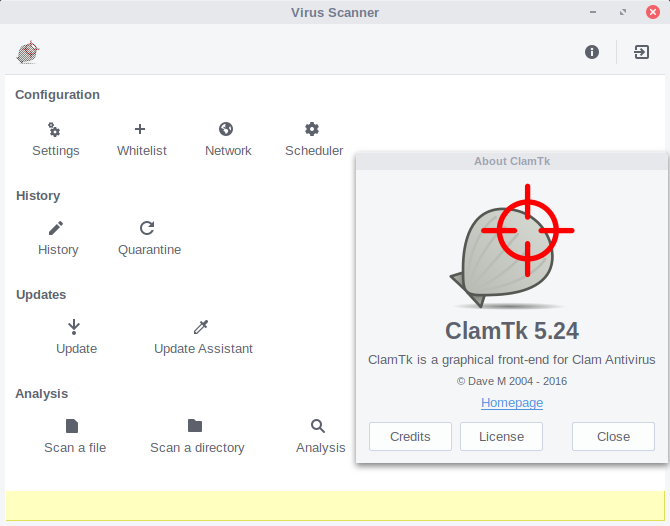Click the Whitelist label
The height and width of the screenshot is (526, 670).
click(x=142, y=151)
